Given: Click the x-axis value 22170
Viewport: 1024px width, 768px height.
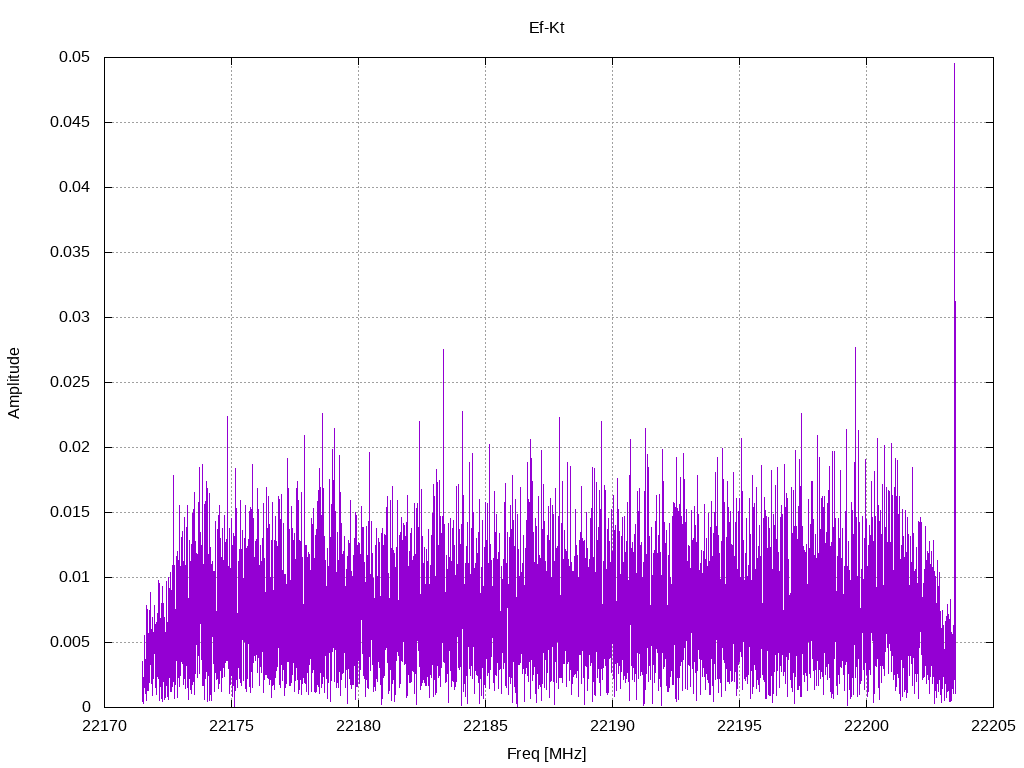Looking at the screenshot, I should 104,726.
